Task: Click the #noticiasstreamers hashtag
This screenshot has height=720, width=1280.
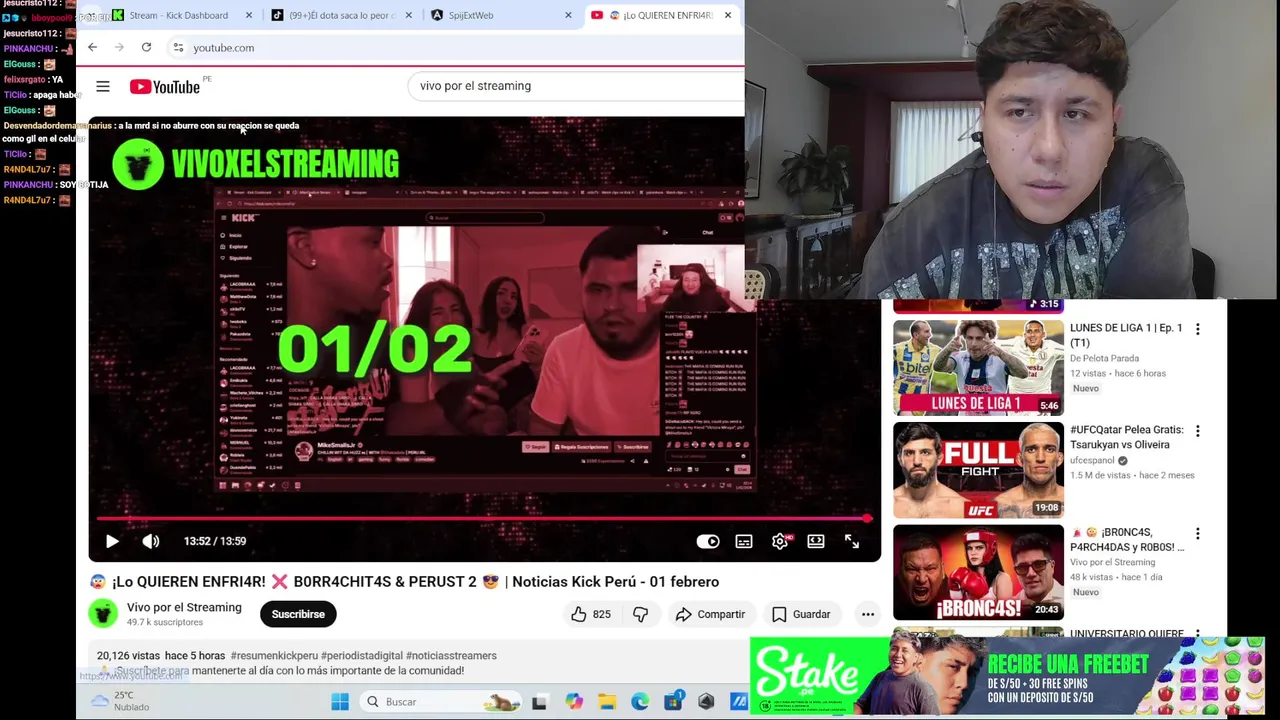Action: [x=451, y=656]
